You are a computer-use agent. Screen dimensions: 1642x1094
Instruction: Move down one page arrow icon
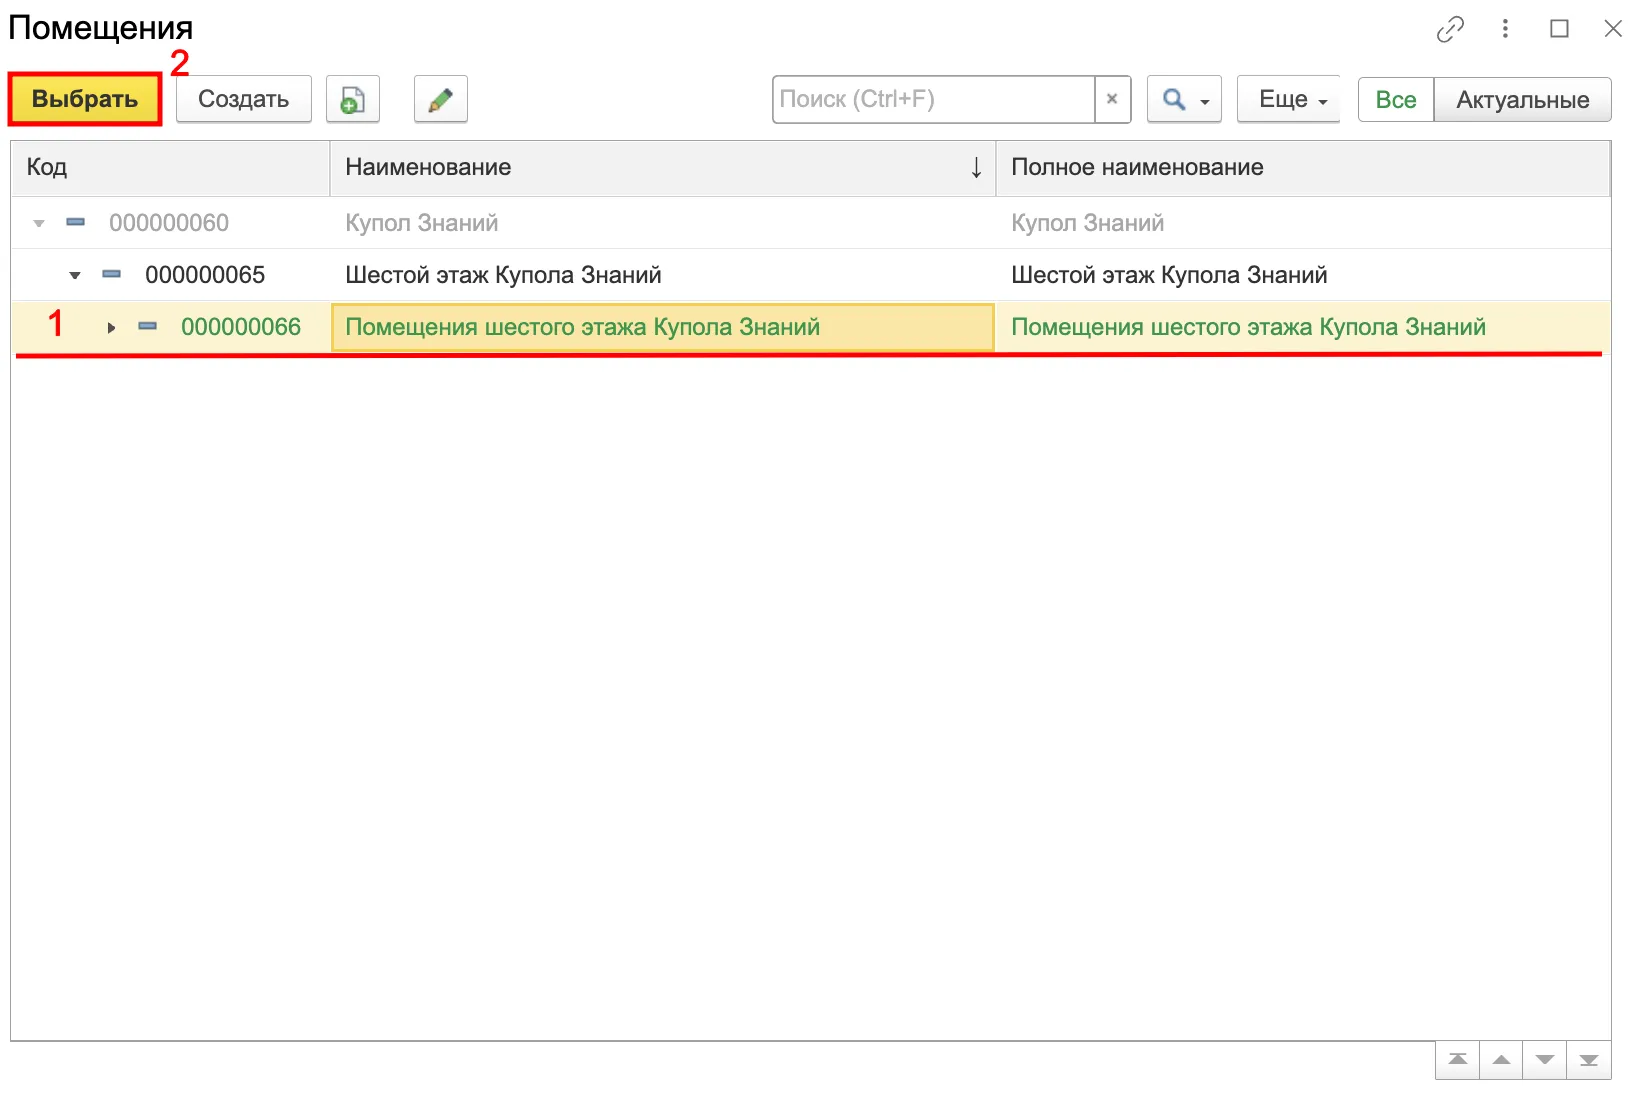(x=1545, y=1060)
